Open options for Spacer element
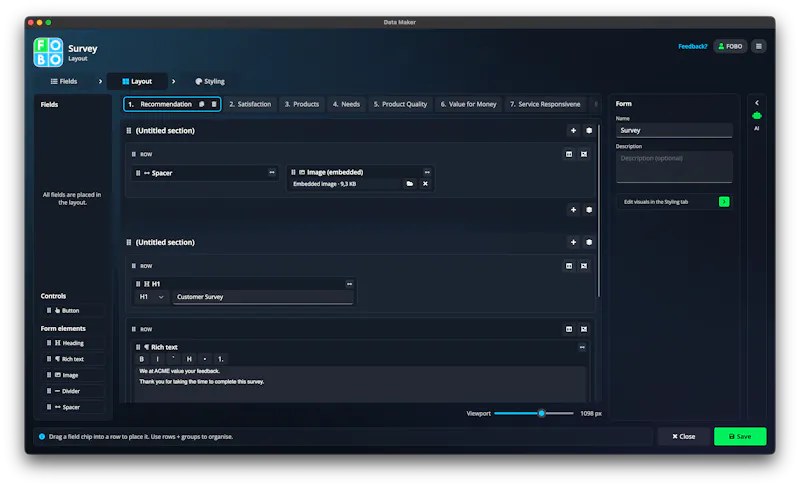Image resolution: width=800 pixels, height=487 pixels. pyautogui.click(x=272, y=172)
